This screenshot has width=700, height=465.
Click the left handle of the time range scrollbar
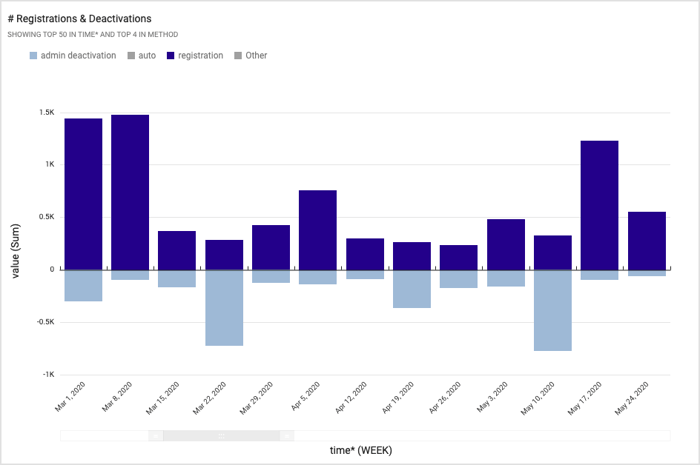156,435
